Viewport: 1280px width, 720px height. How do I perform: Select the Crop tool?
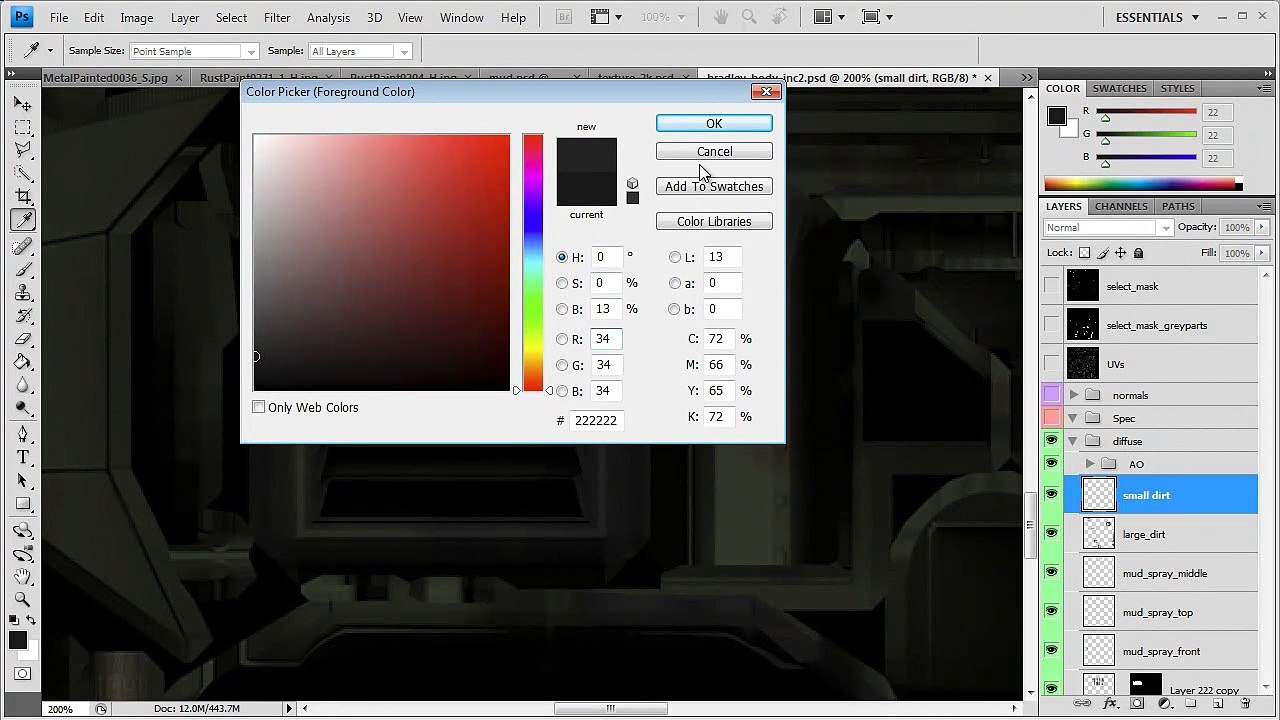[23, 196]
